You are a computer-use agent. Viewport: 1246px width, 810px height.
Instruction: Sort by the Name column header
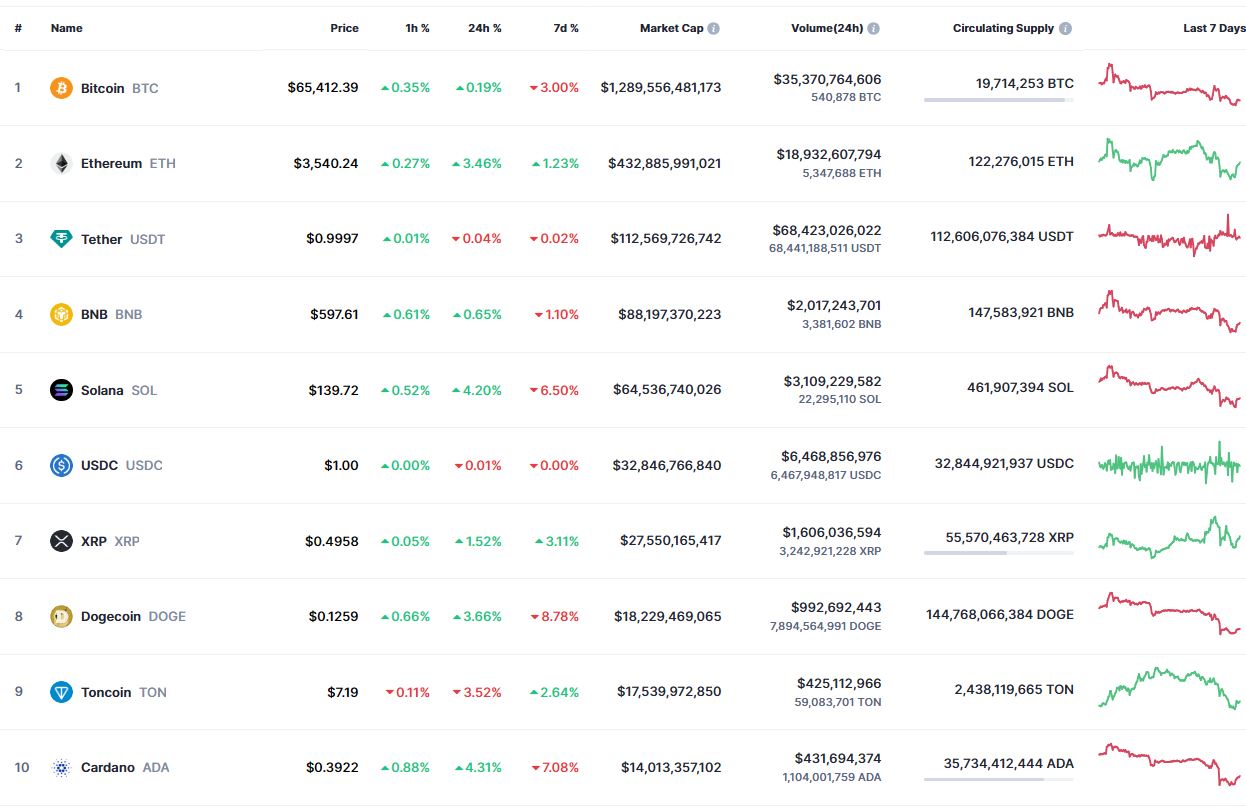click(66, 28)
